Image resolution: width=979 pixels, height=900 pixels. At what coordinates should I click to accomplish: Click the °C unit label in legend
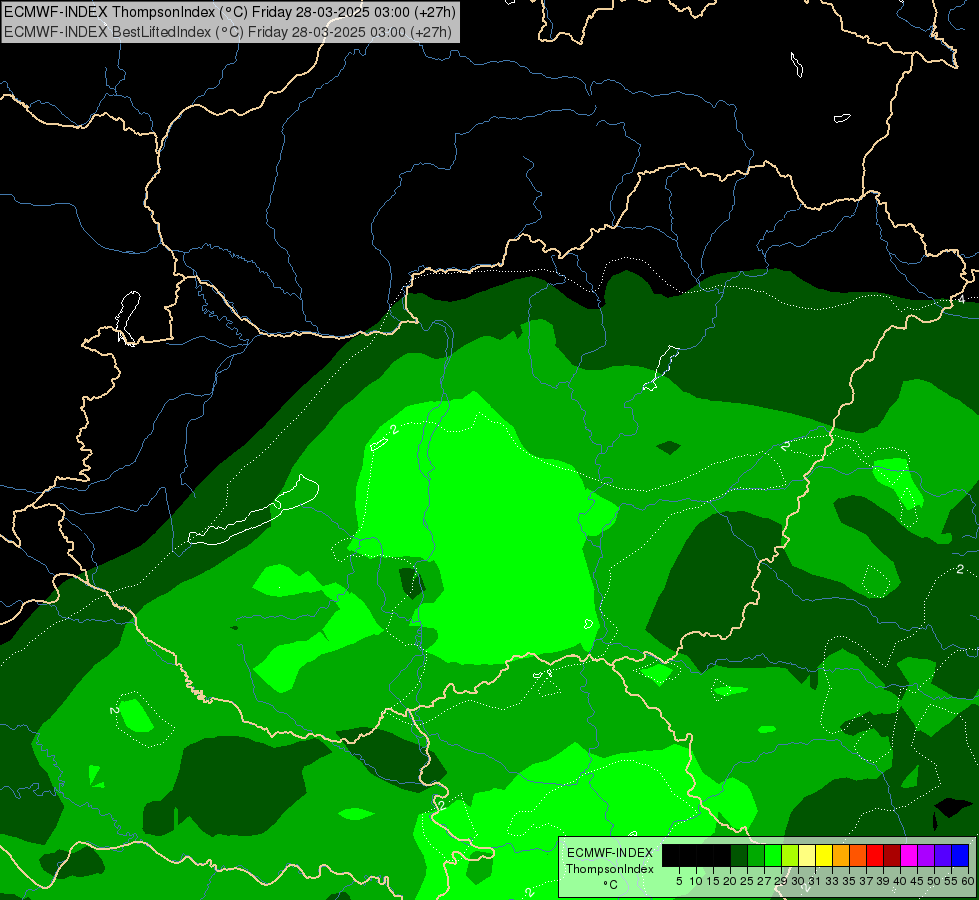pyautogui.click(x=610, y=885)
